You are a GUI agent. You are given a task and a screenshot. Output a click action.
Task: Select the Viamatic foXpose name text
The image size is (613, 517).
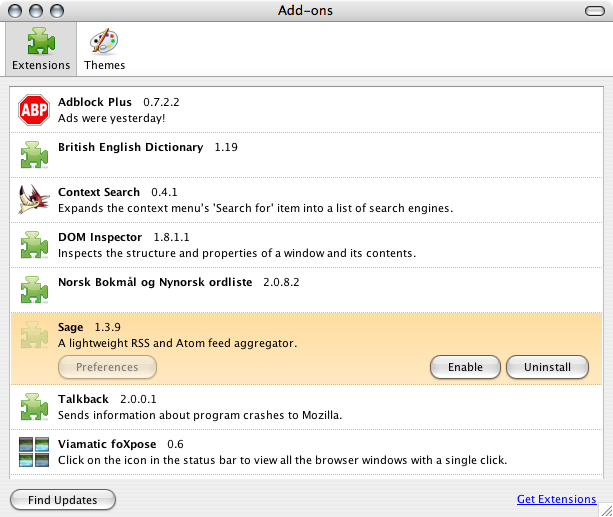[x=107, y=444]
